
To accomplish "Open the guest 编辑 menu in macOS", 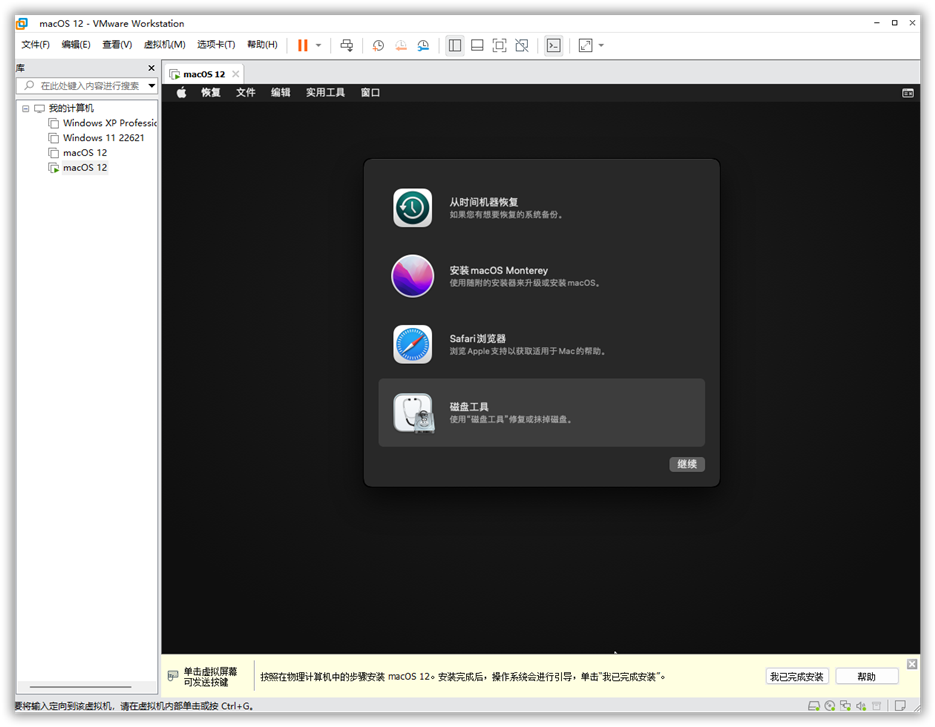I will 280,92.
